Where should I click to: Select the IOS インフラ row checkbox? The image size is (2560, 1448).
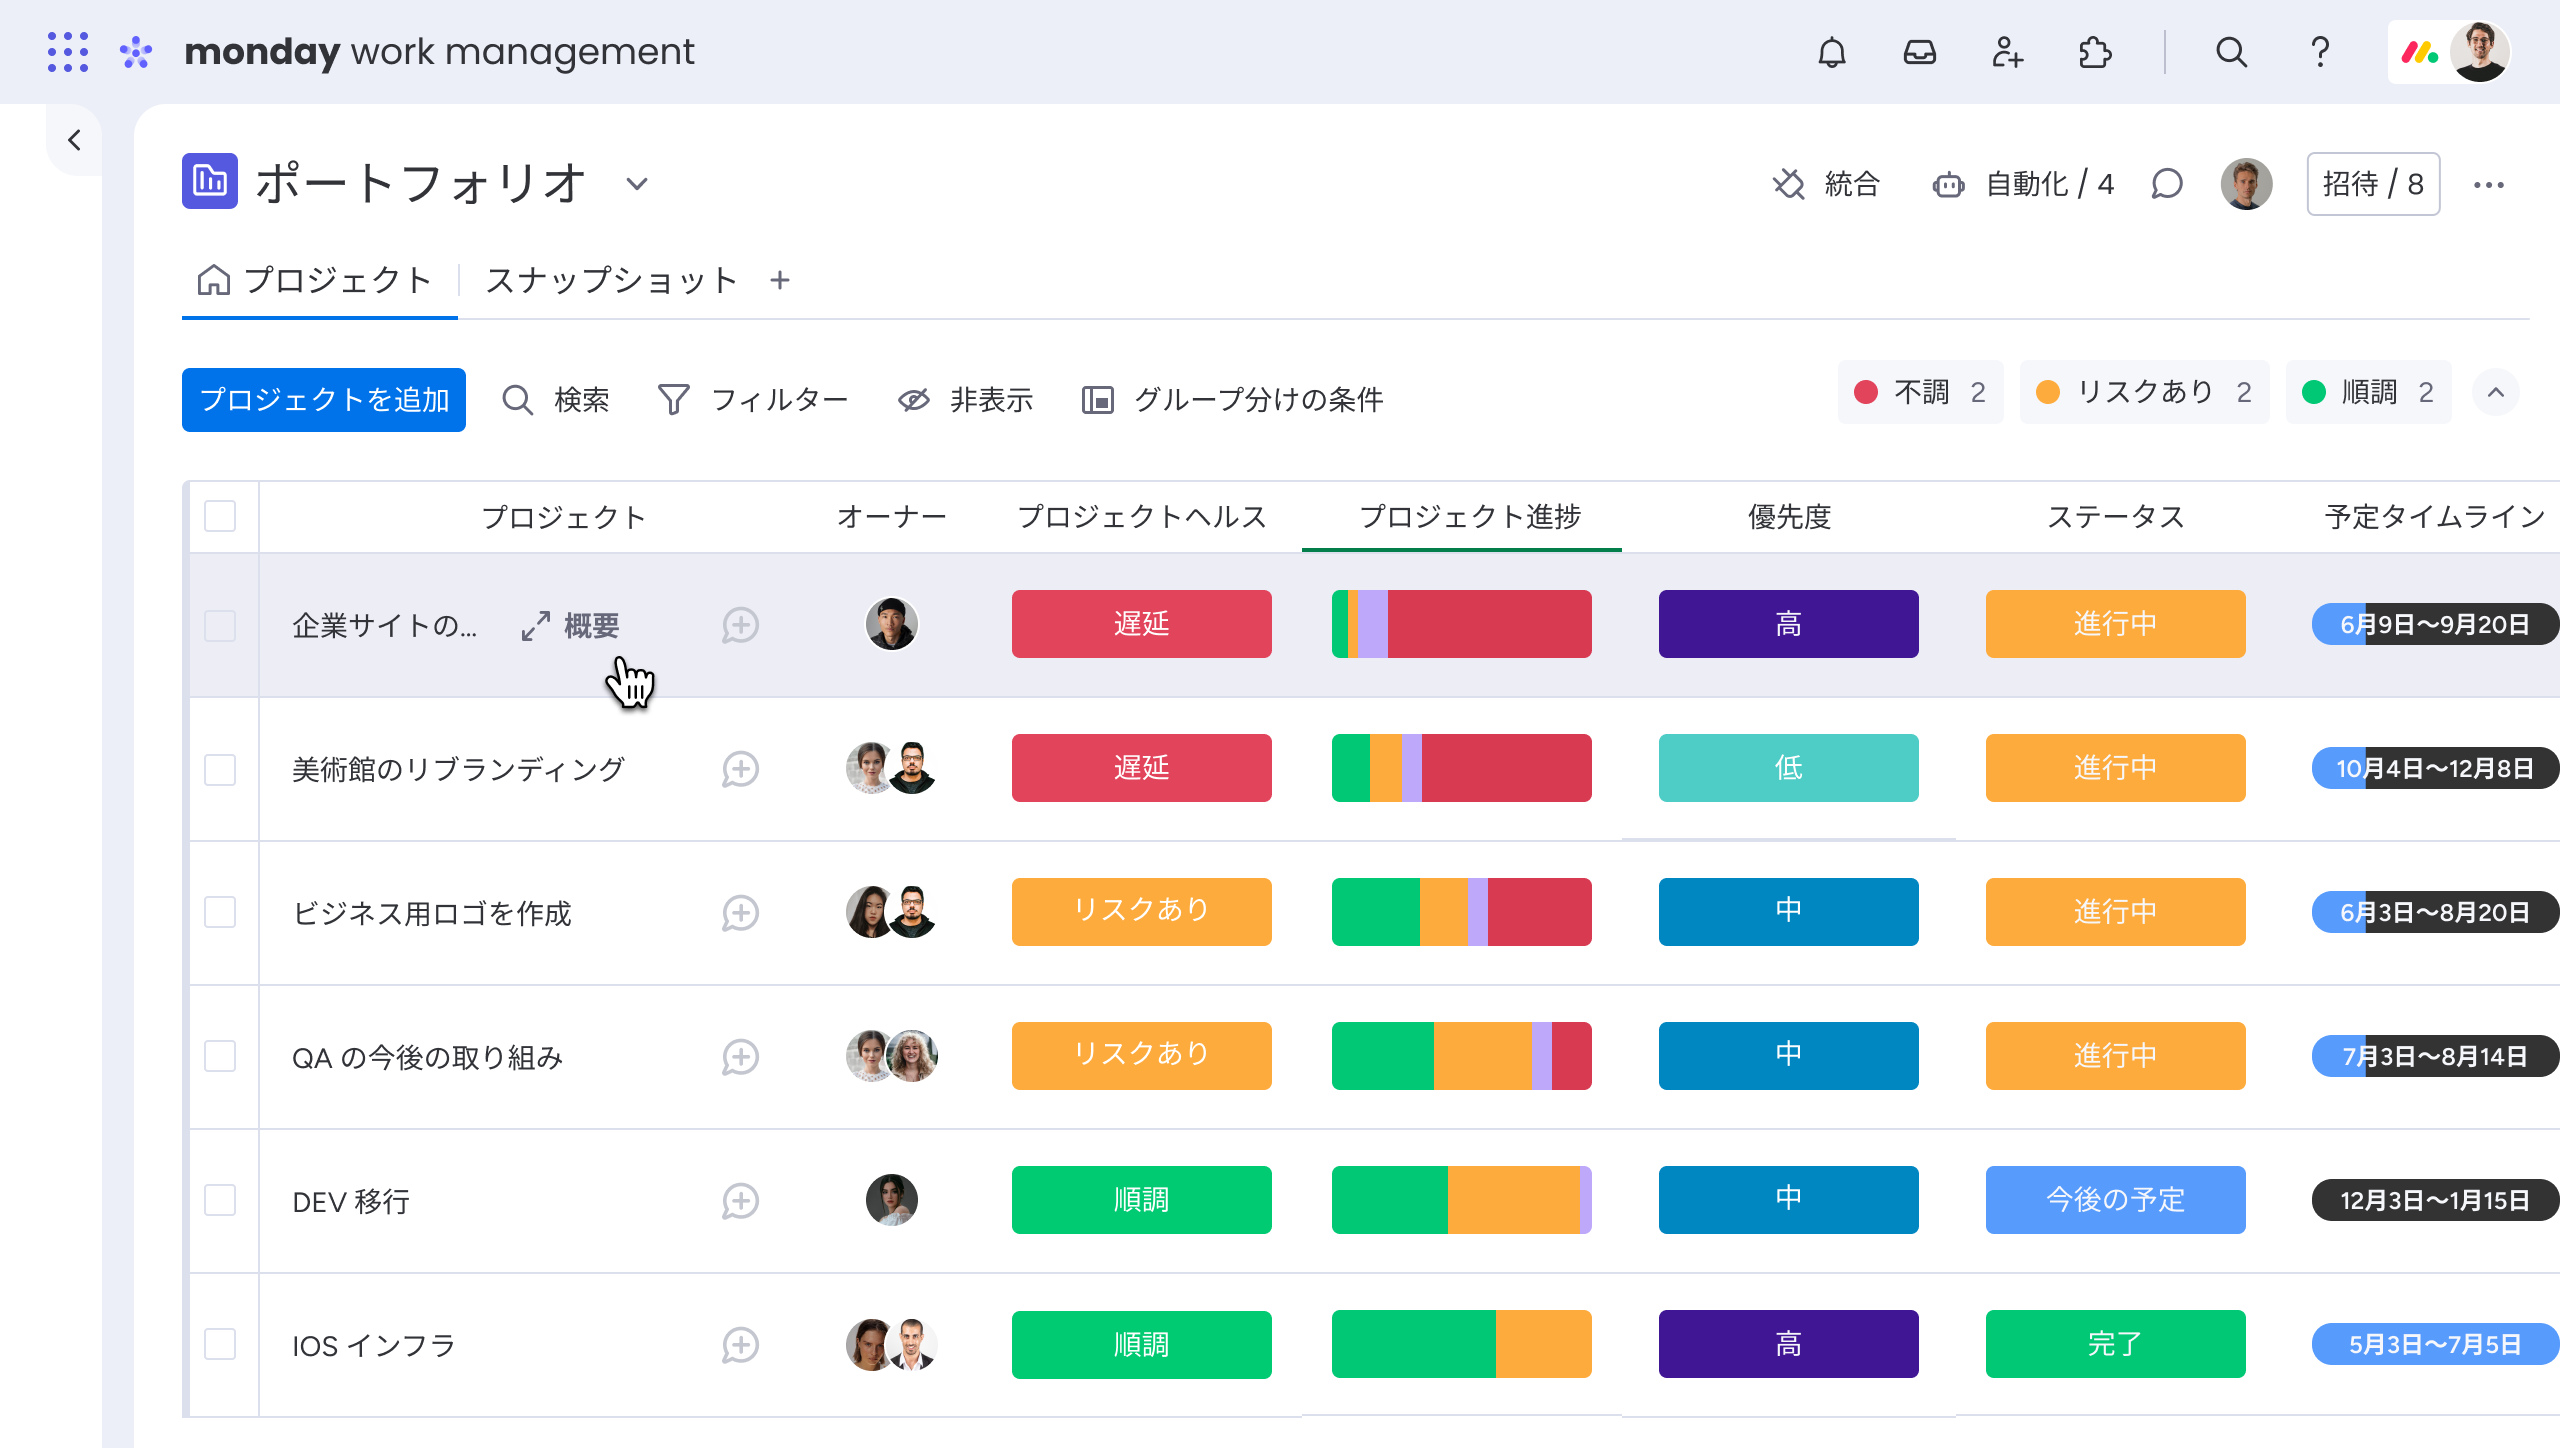(x=220, y=1344)
